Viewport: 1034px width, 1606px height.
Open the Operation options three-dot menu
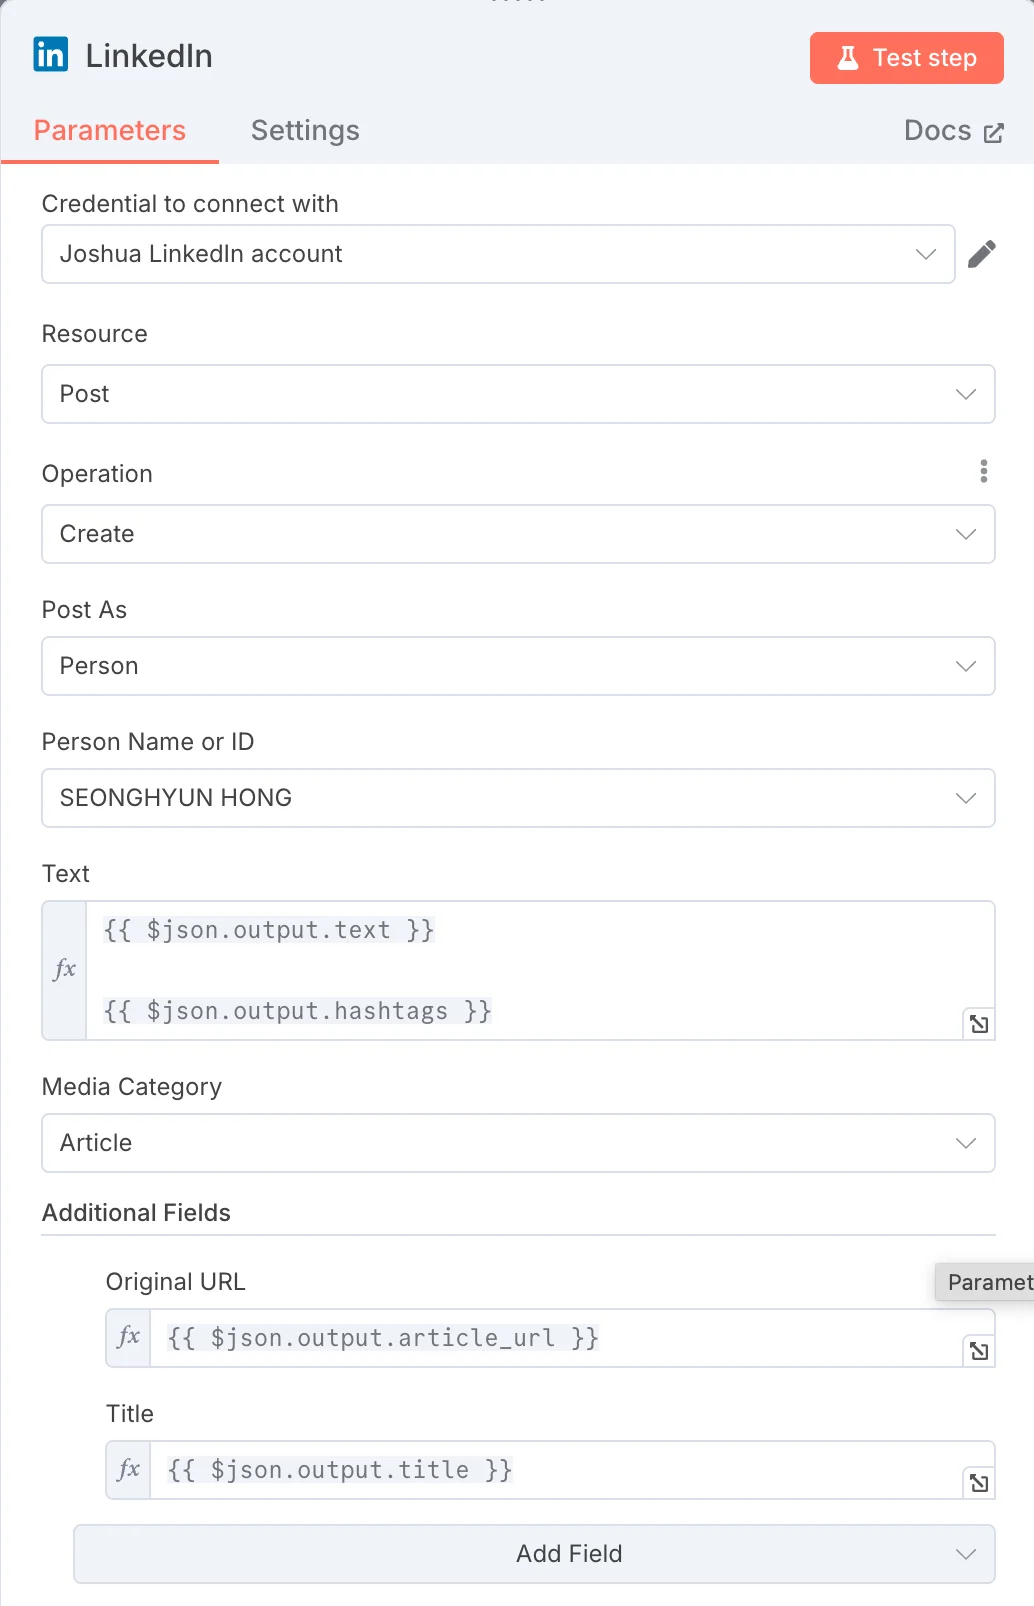coord(984,471)
